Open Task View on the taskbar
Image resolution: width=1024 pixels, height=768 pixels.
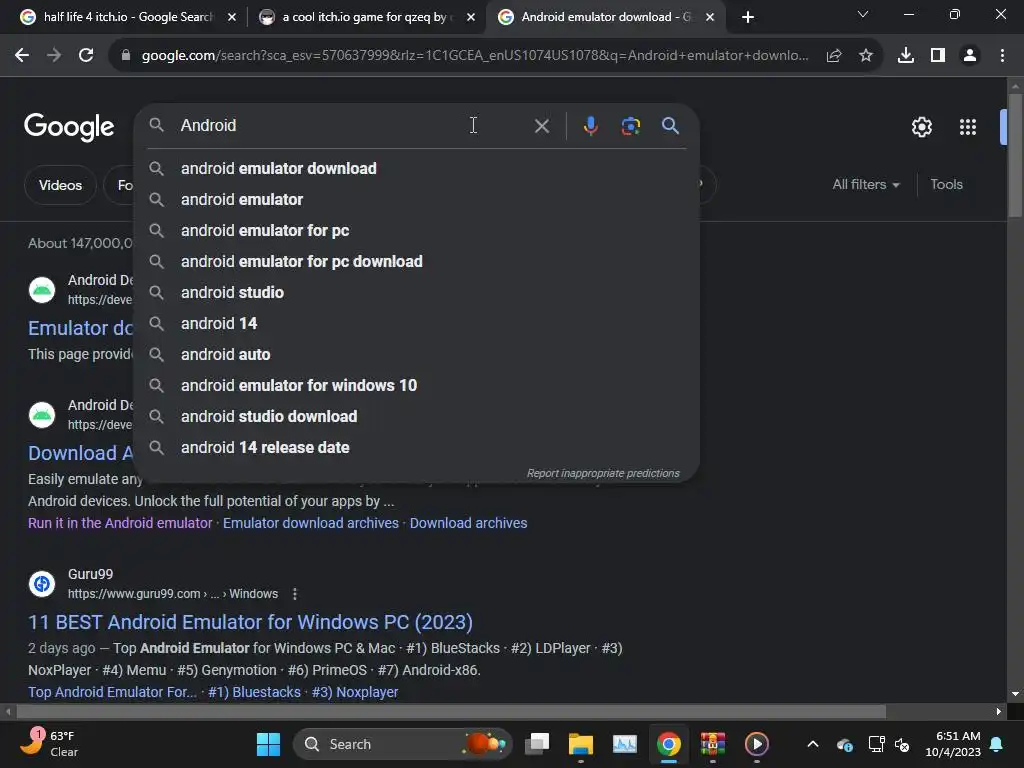(x=537, y=744)
